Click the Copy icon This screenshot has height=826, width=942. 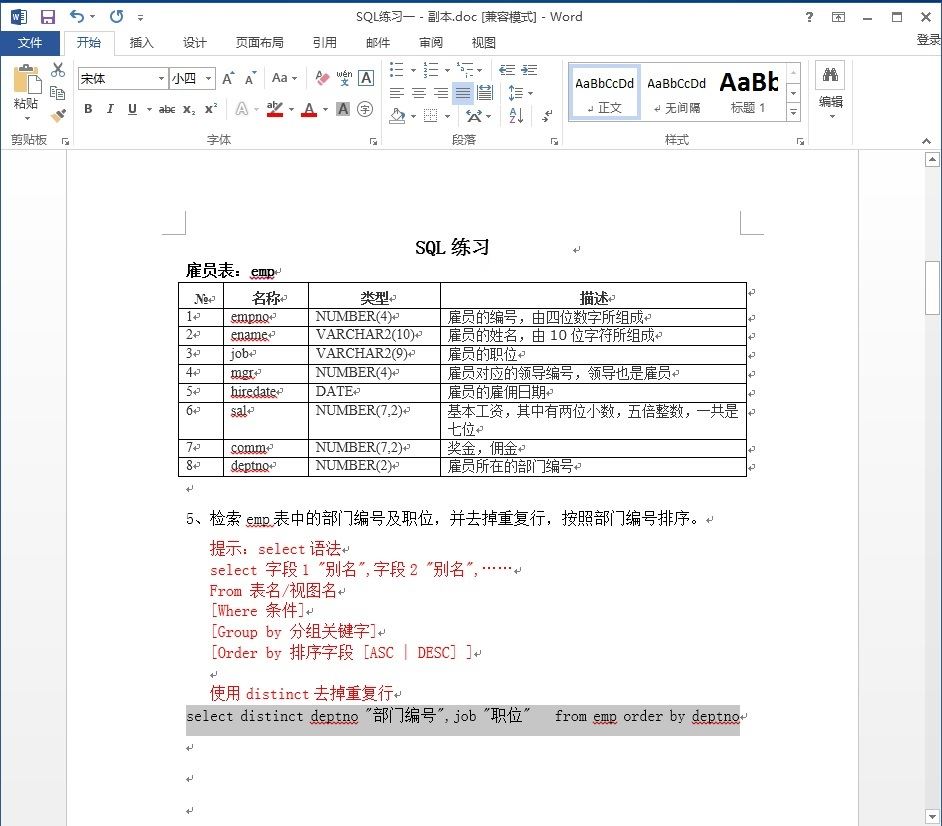click(x=58, y=93)
